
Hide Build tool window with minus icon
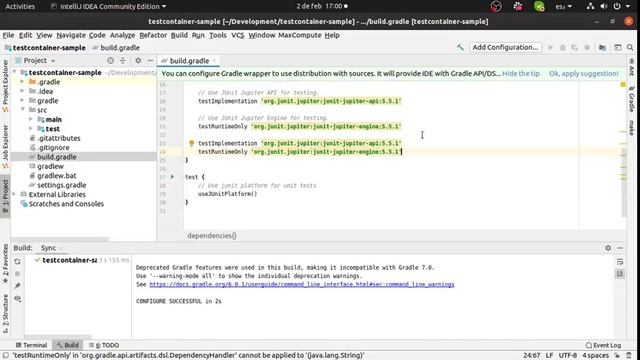coord(620,248)
